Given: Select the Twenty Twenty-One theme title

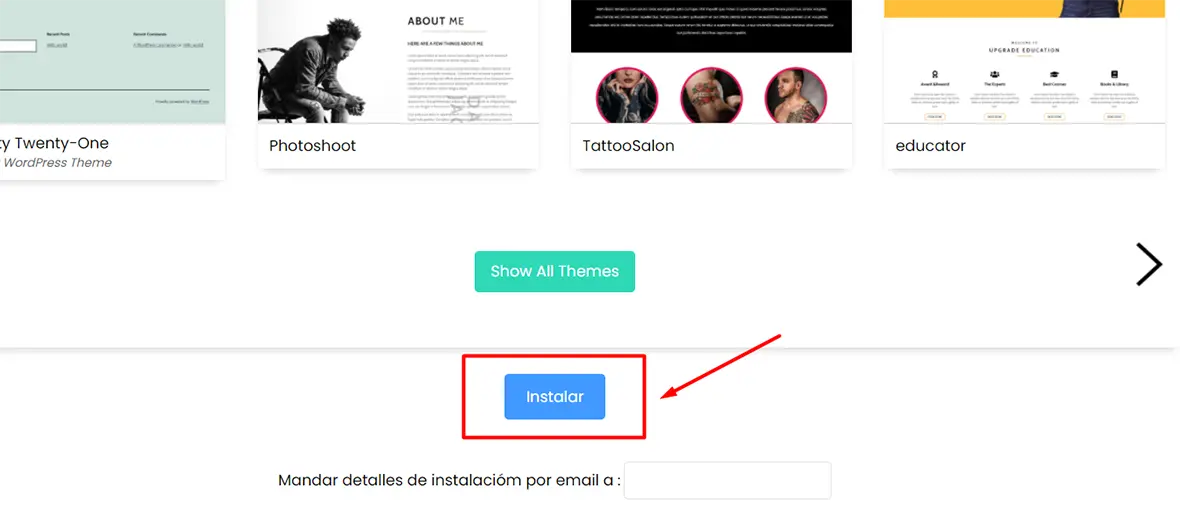Looking at the screenshot, I should coord(54,143).
